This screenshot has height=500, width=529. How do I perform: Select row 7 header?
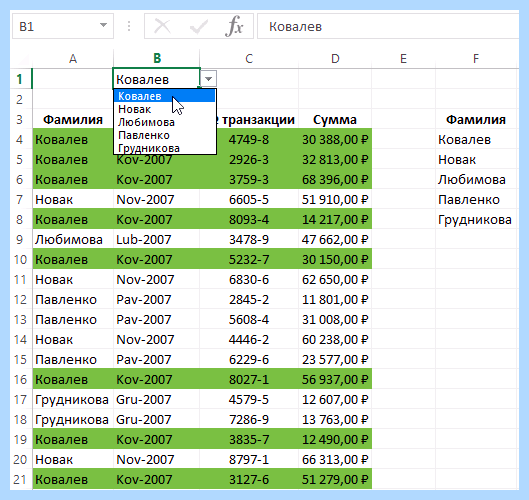20,199
